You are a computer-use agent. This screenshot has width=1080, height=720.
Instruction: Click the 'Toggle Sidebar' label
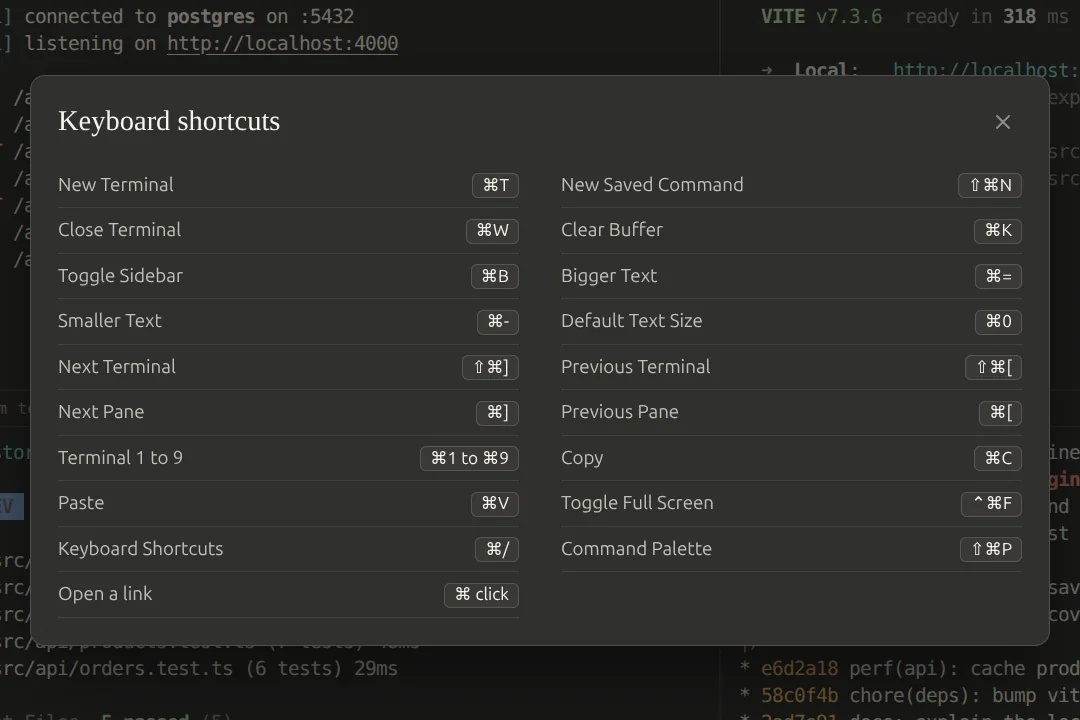click(x=121, y=276)
